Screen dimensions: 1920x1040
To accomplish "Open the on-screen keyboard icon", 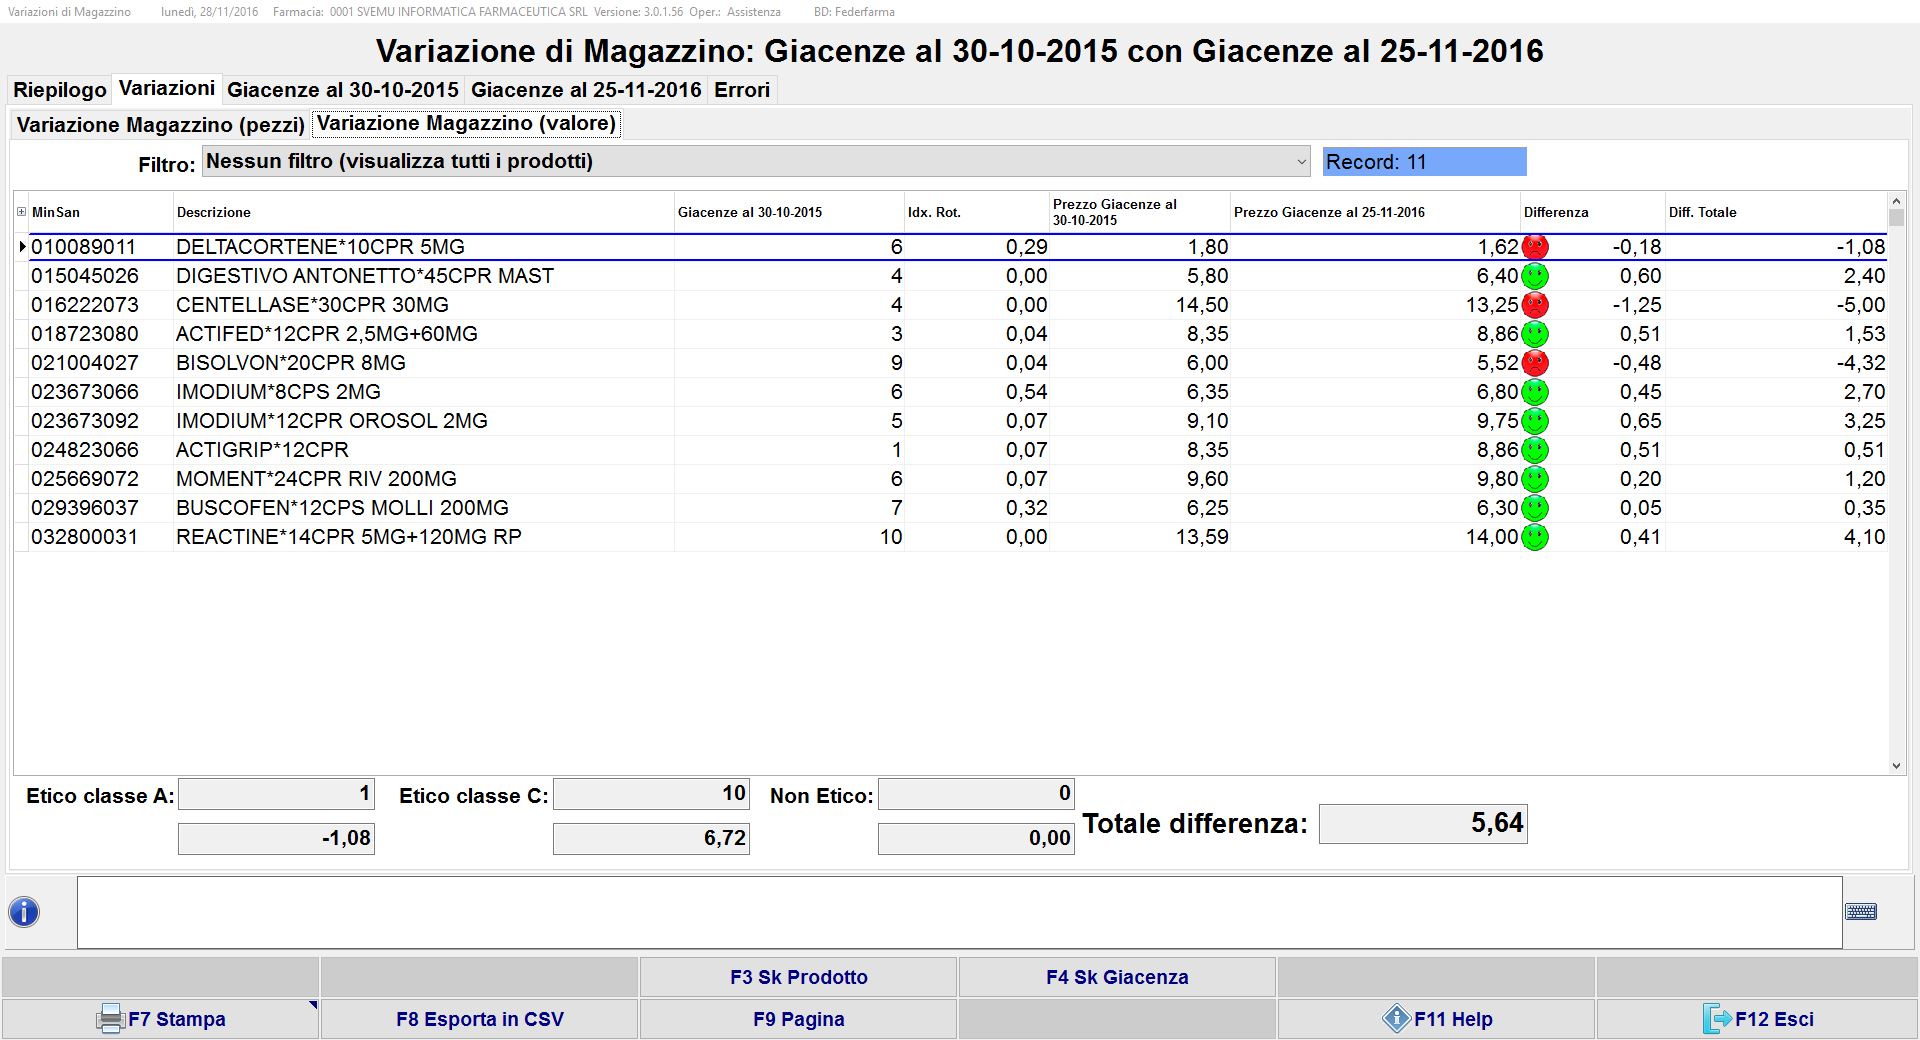I will pyautogui.click(x=1860, y=912).
